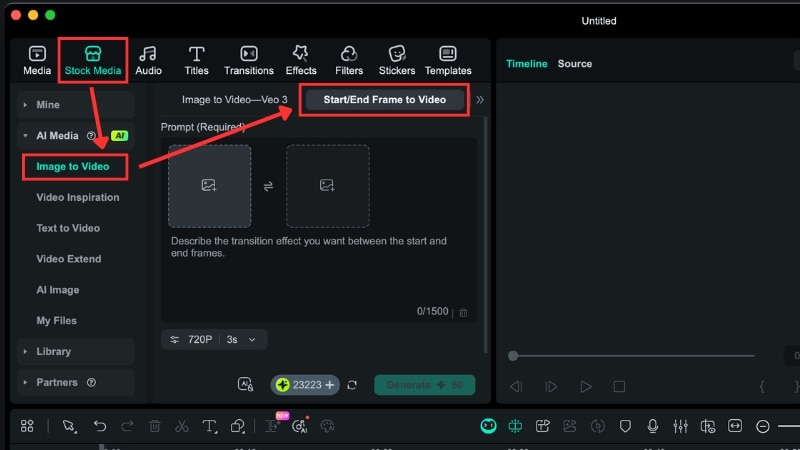
Task: Open the Stickers tab
Action: click(396, 60)
